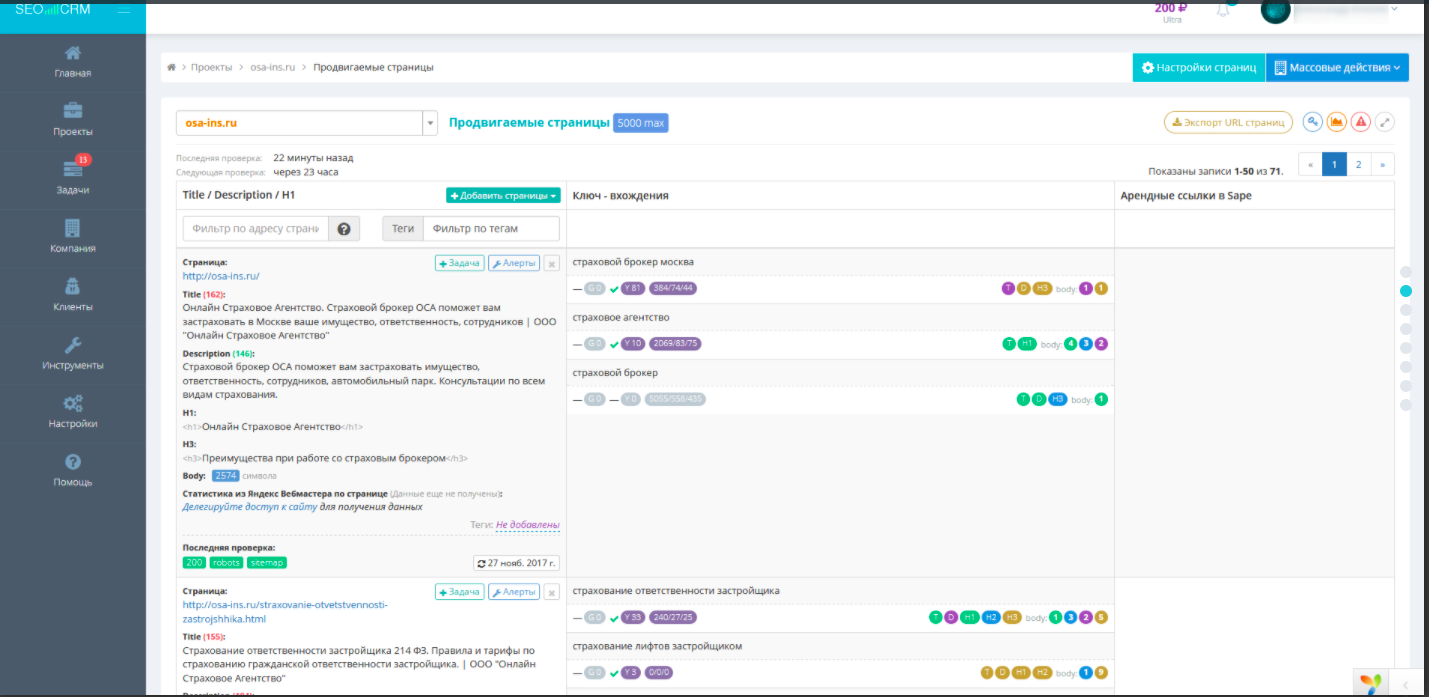This screenshot has width=1429, height=697.
Task: Click the blue key icon button
Action: [1312, 122]
